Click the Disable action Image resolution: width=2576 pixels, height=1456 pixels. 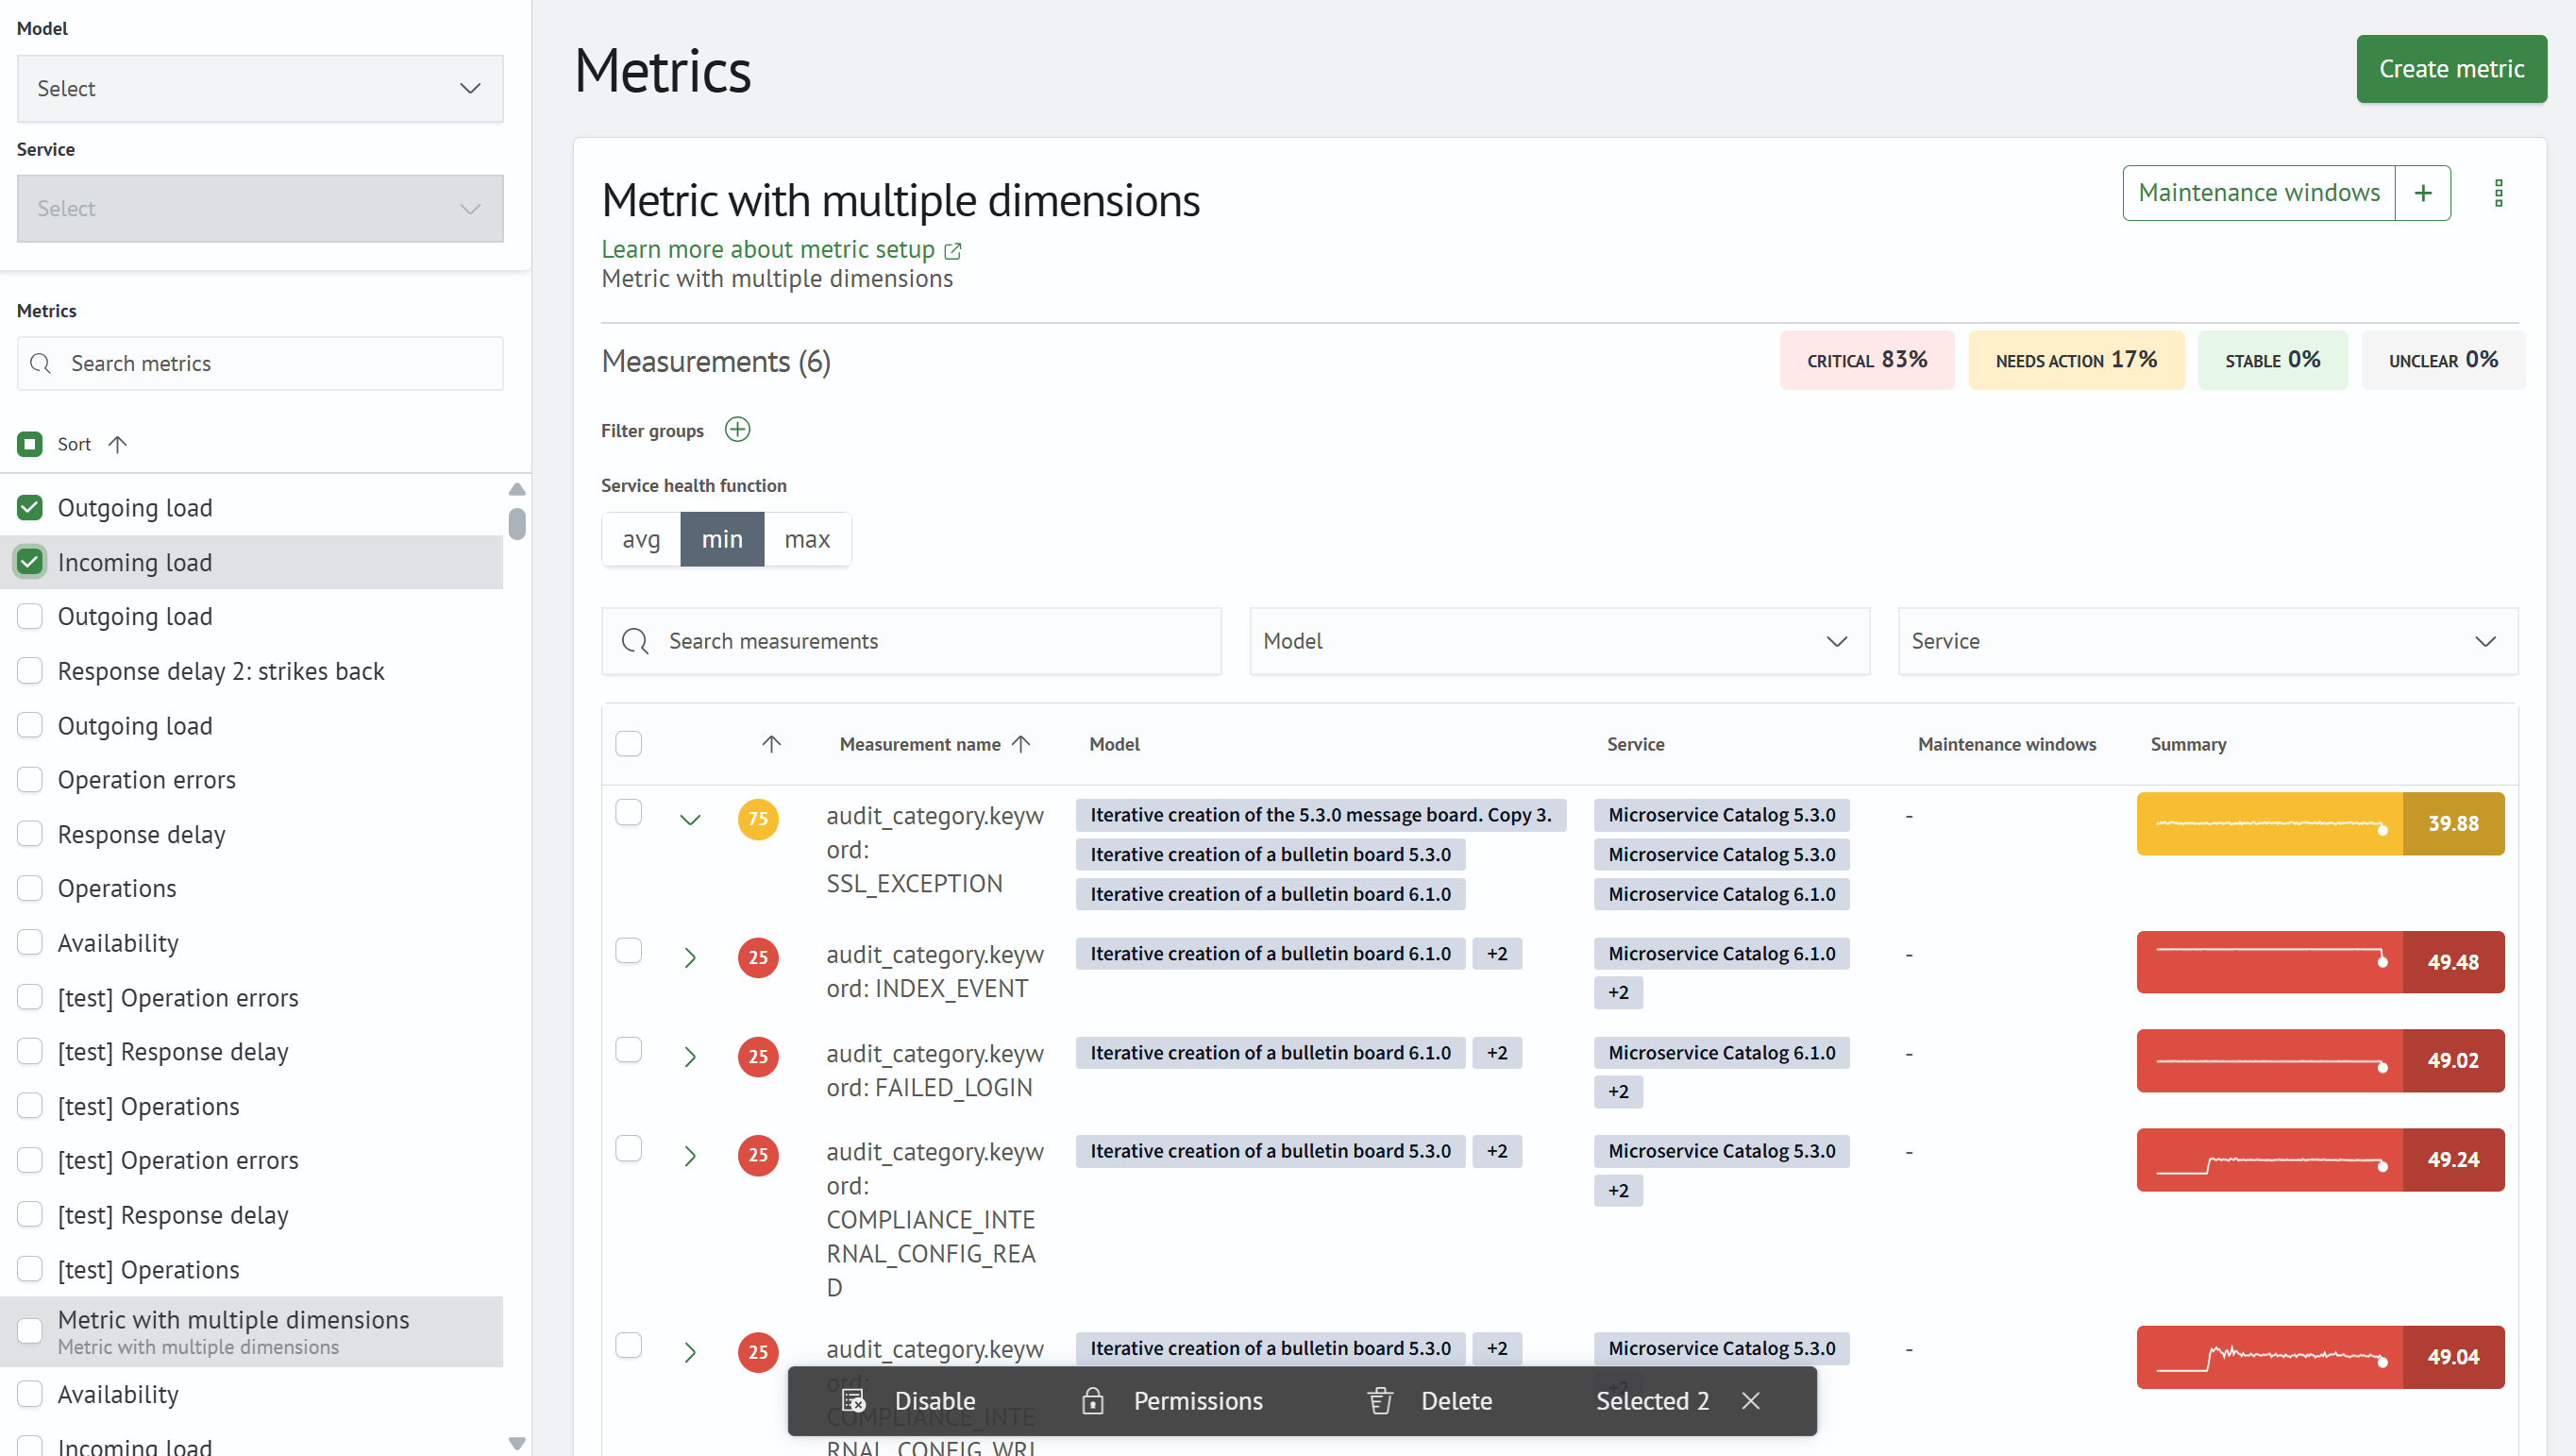coord(908,1400)
